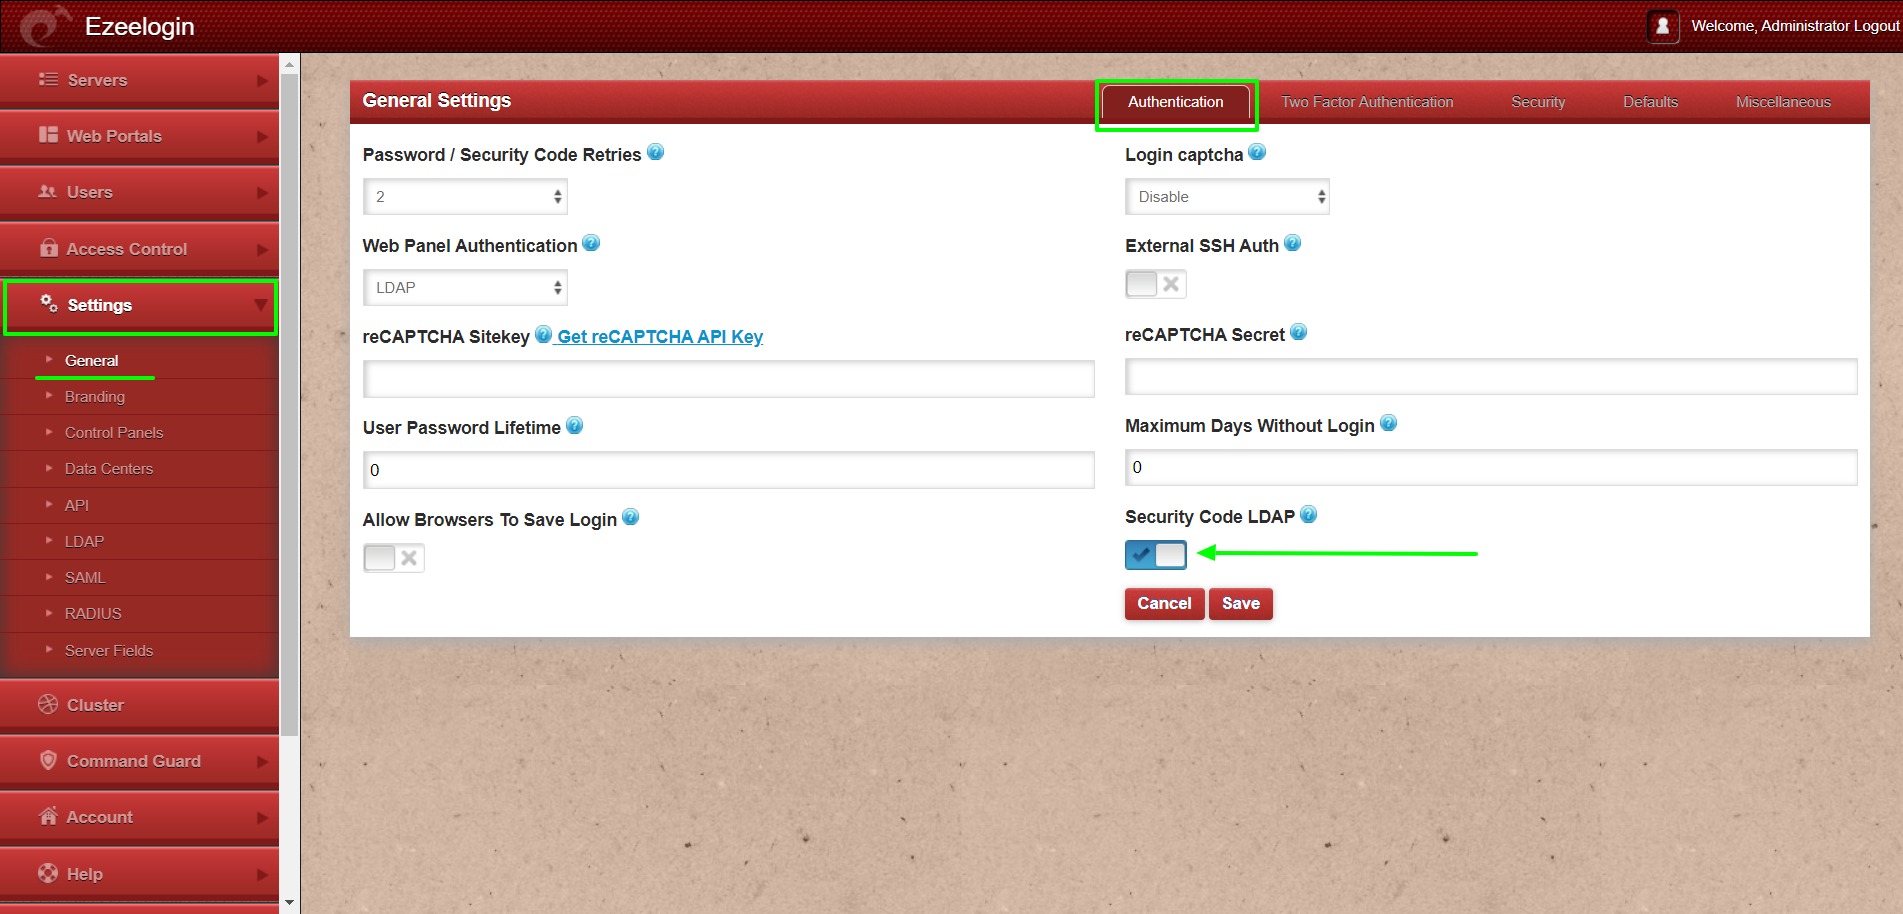This screenshot has width=1903, height=914.
Task: Open help icon for Login captcha
Action: click(1257, 152)
